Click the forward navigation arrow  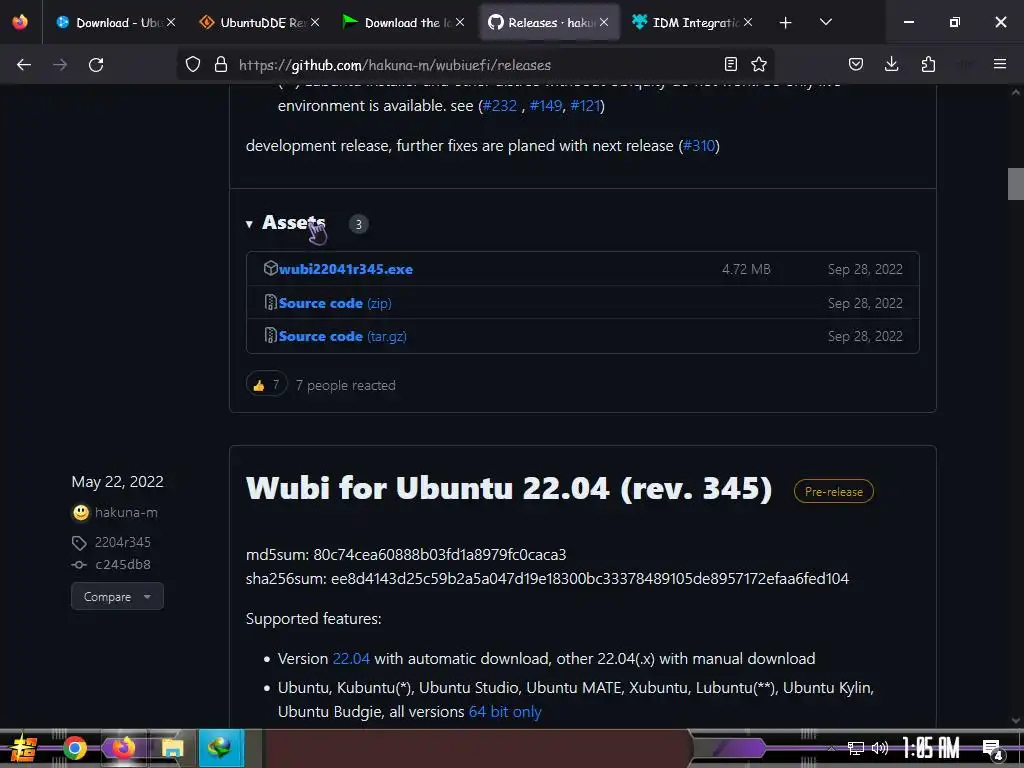click(60, 65)
